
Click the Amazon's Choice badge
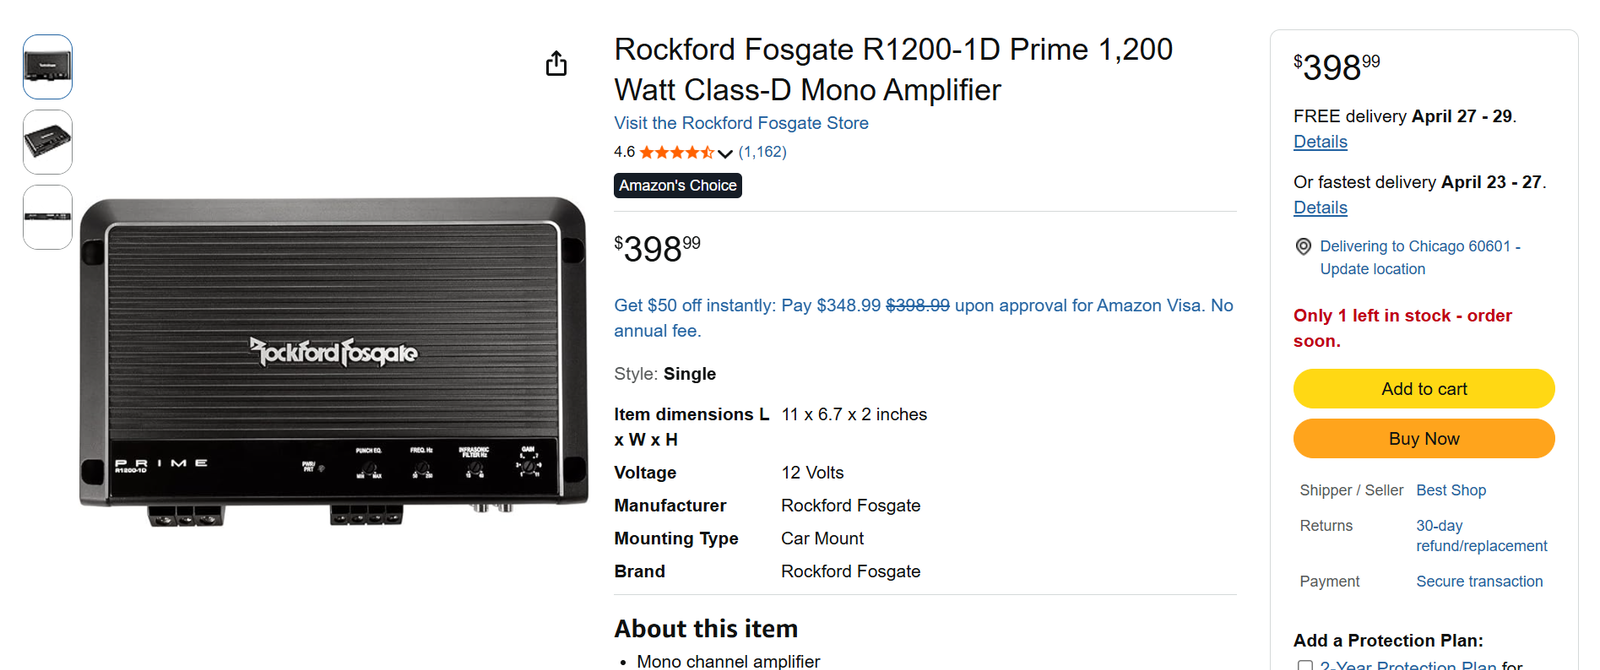[x=677, y=186]
